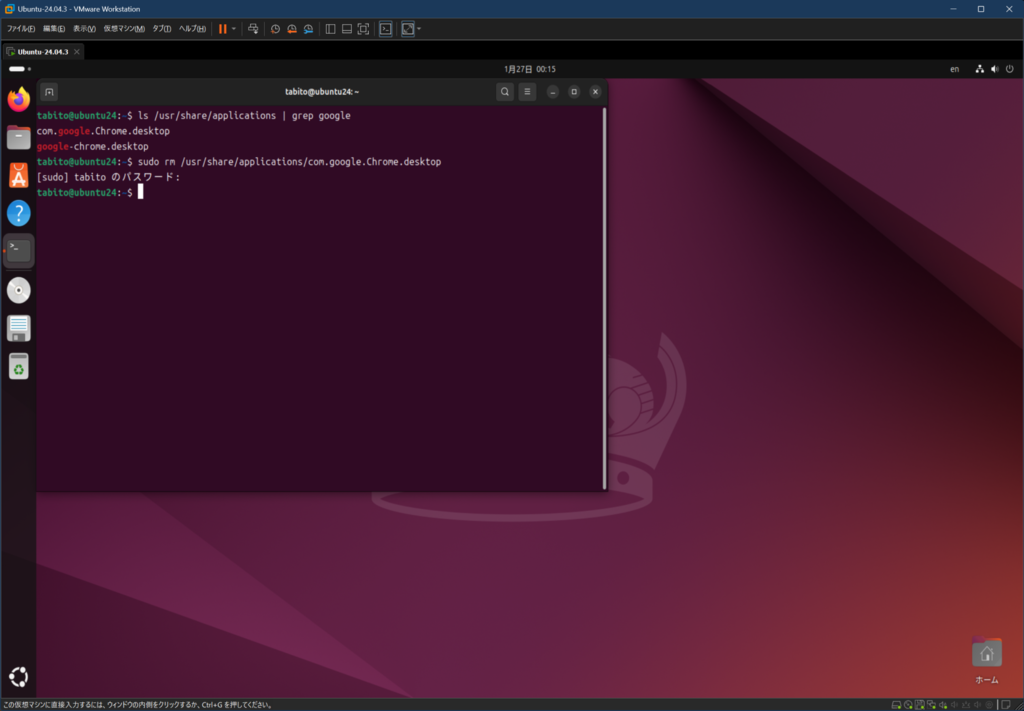Click the terminal search icon

[504, 92]
